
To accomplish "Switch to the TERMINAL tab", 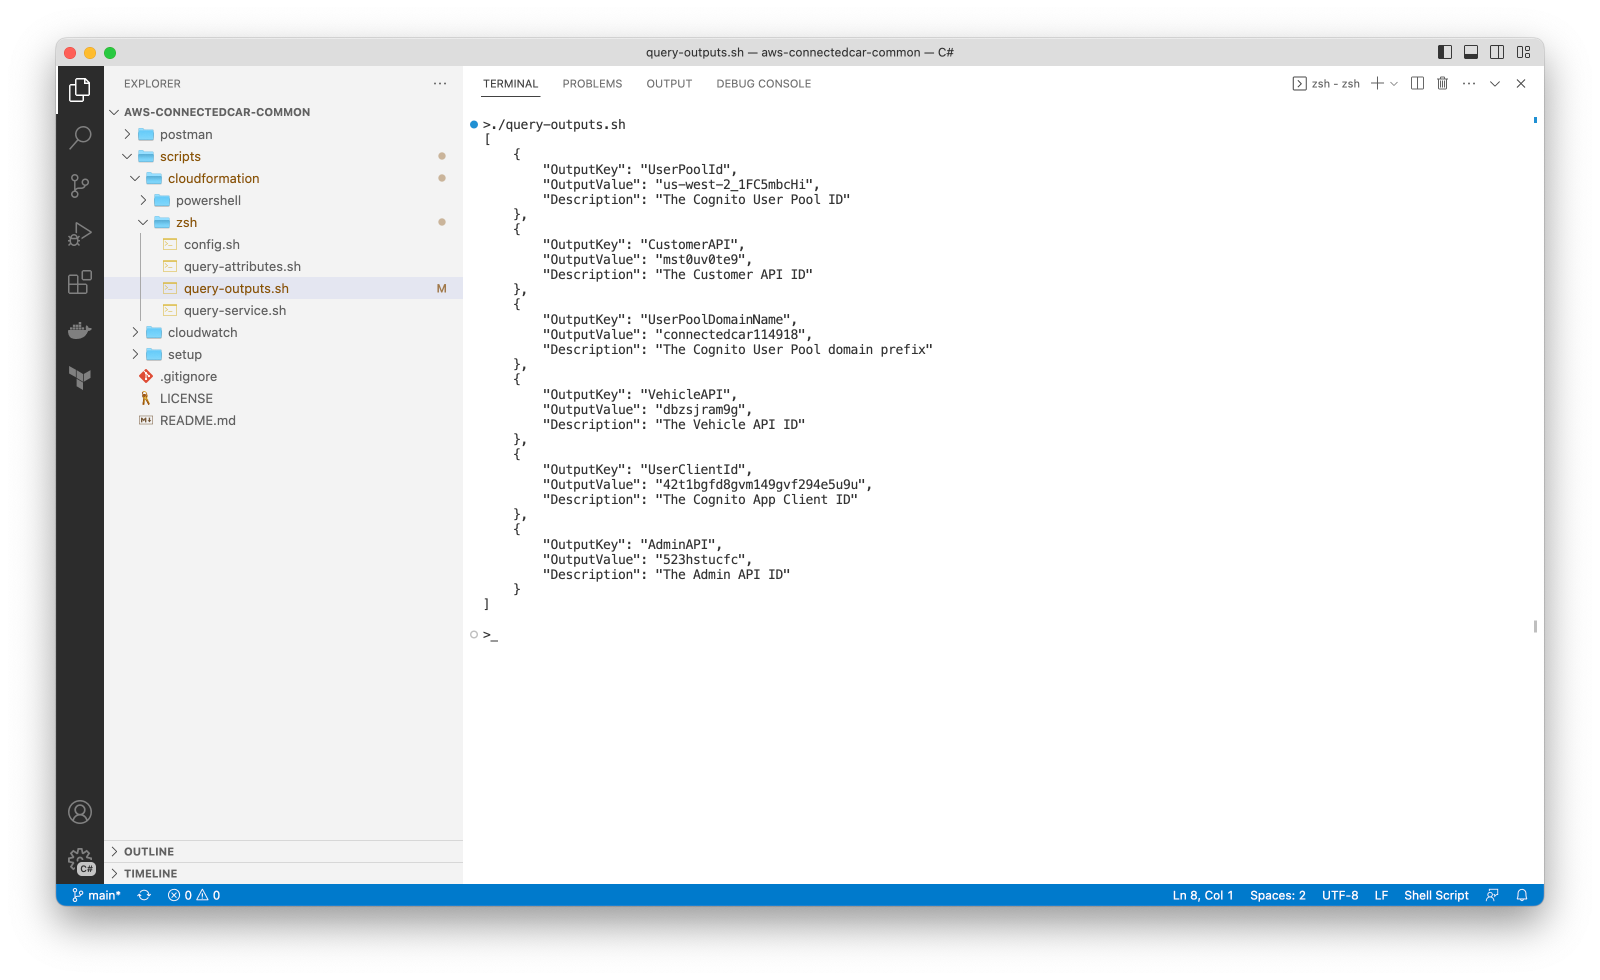I will pyautogui.click(x=511, y=84).
